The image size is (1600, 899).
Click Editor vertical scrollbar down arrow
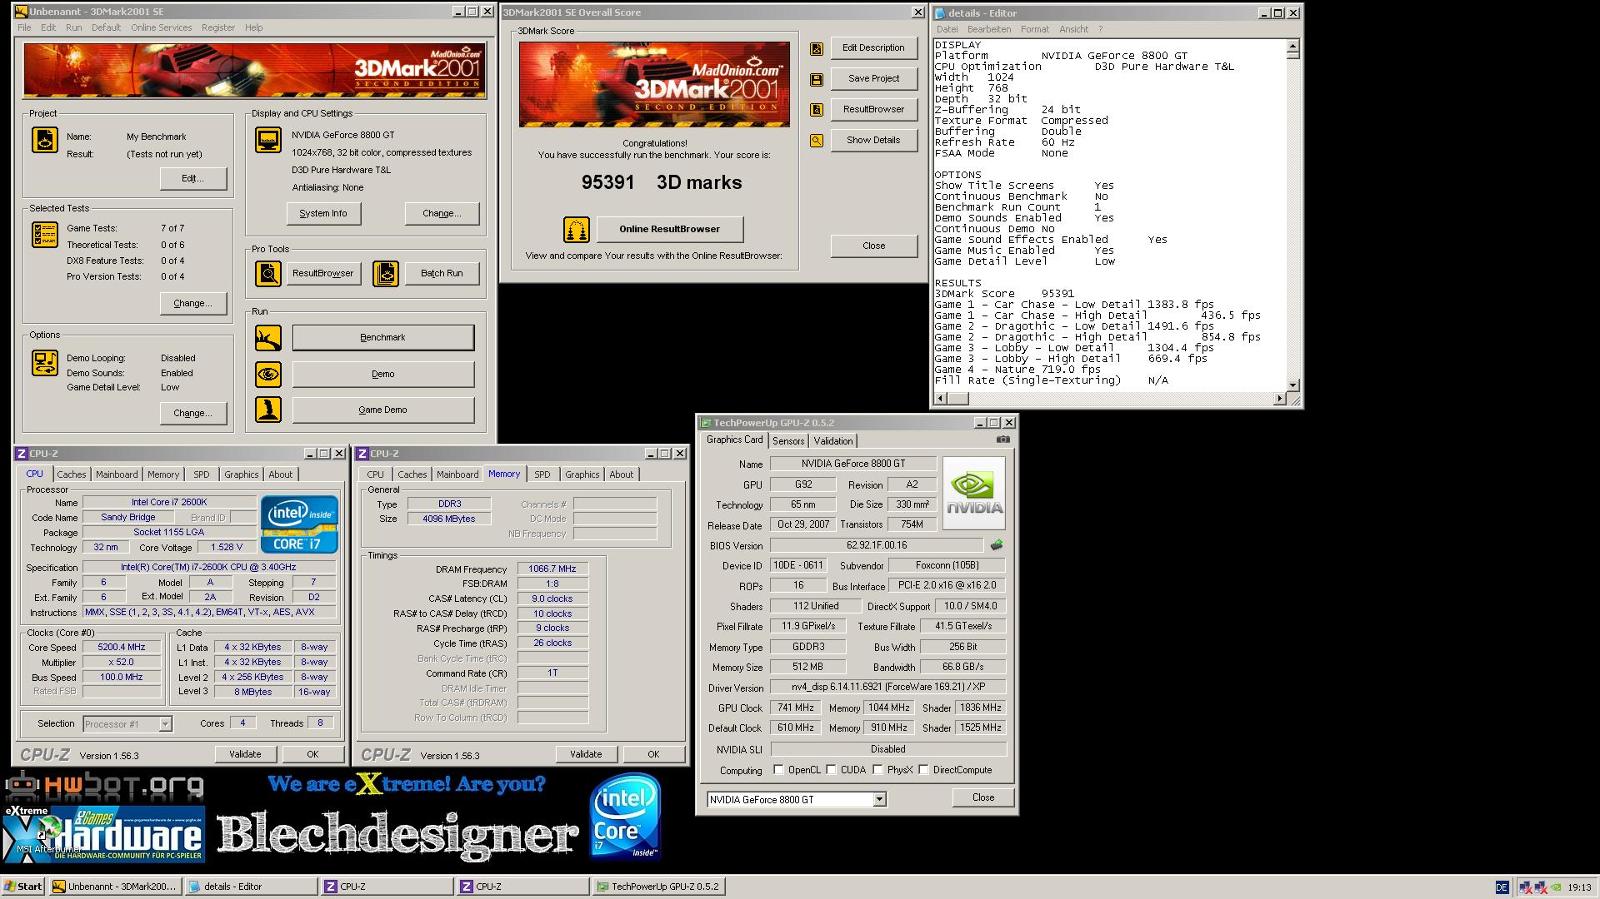point(1292,384)
